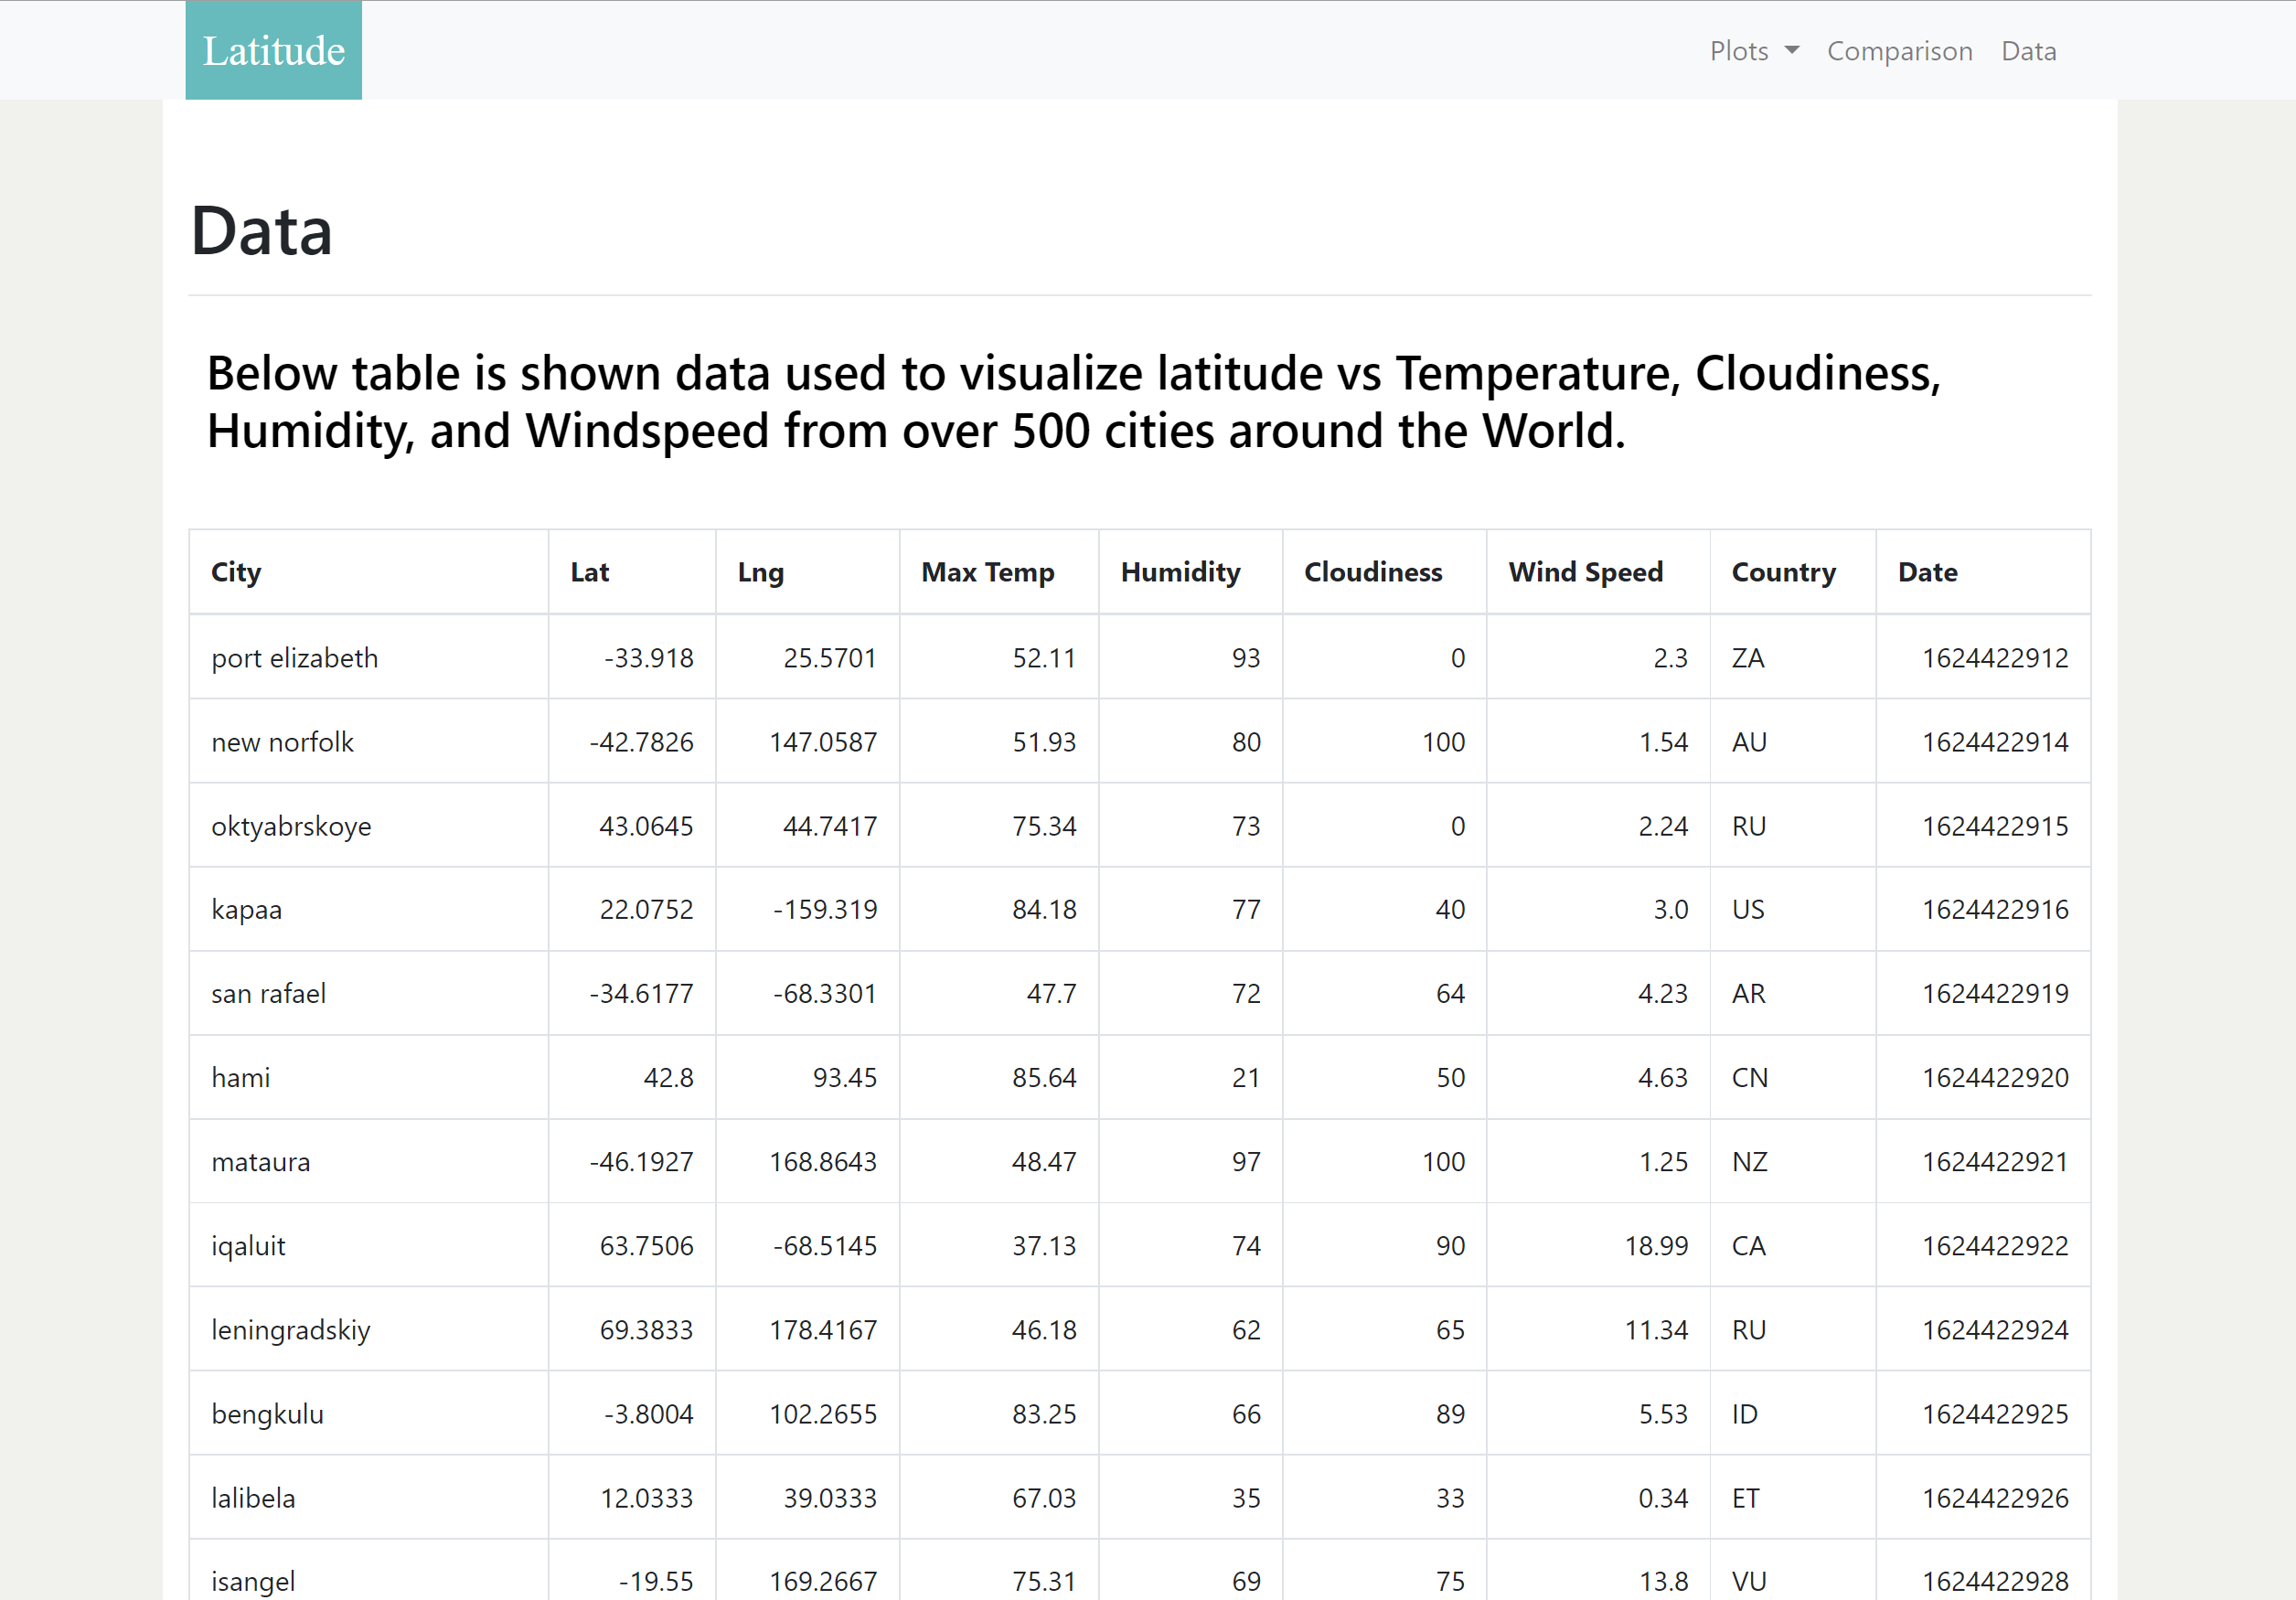The width and height of the screenshot is (2296, 1600).
Task: Select the hami city cell
Action: tap(369, 1077)
